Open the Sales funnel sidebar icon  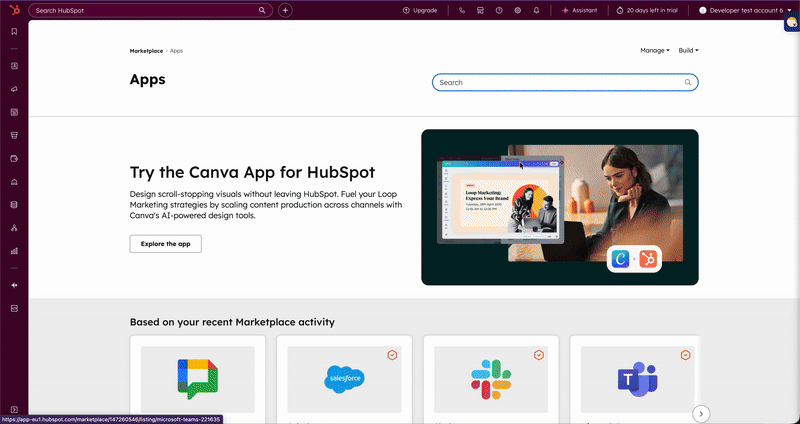[14, 135]
